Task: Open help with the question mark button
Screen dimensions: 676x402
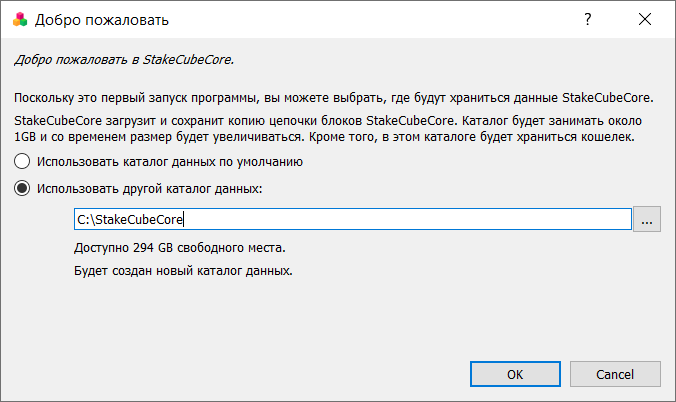Action: (x=588, y=19)
